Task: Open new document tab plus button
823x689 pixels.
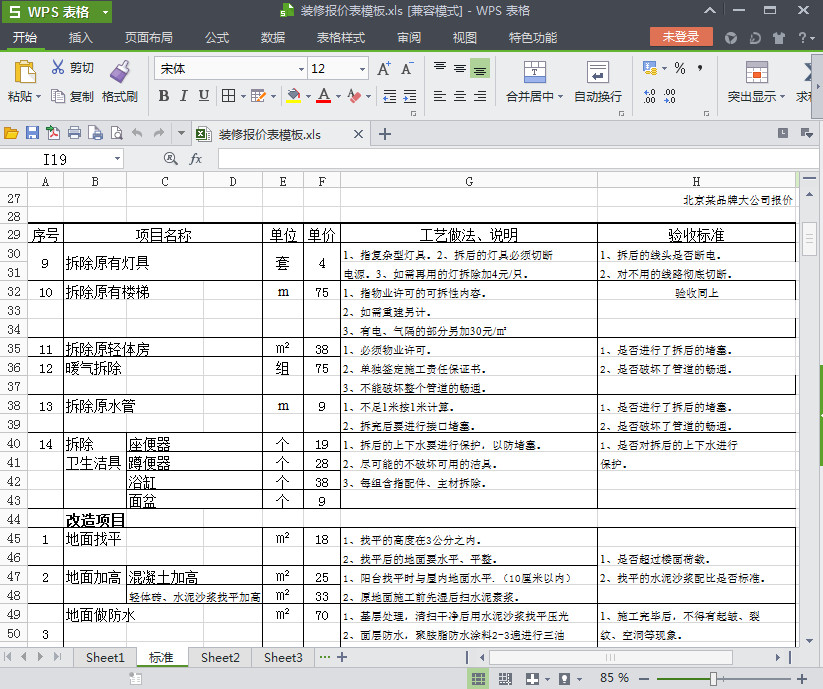Action: click(385, 134)
